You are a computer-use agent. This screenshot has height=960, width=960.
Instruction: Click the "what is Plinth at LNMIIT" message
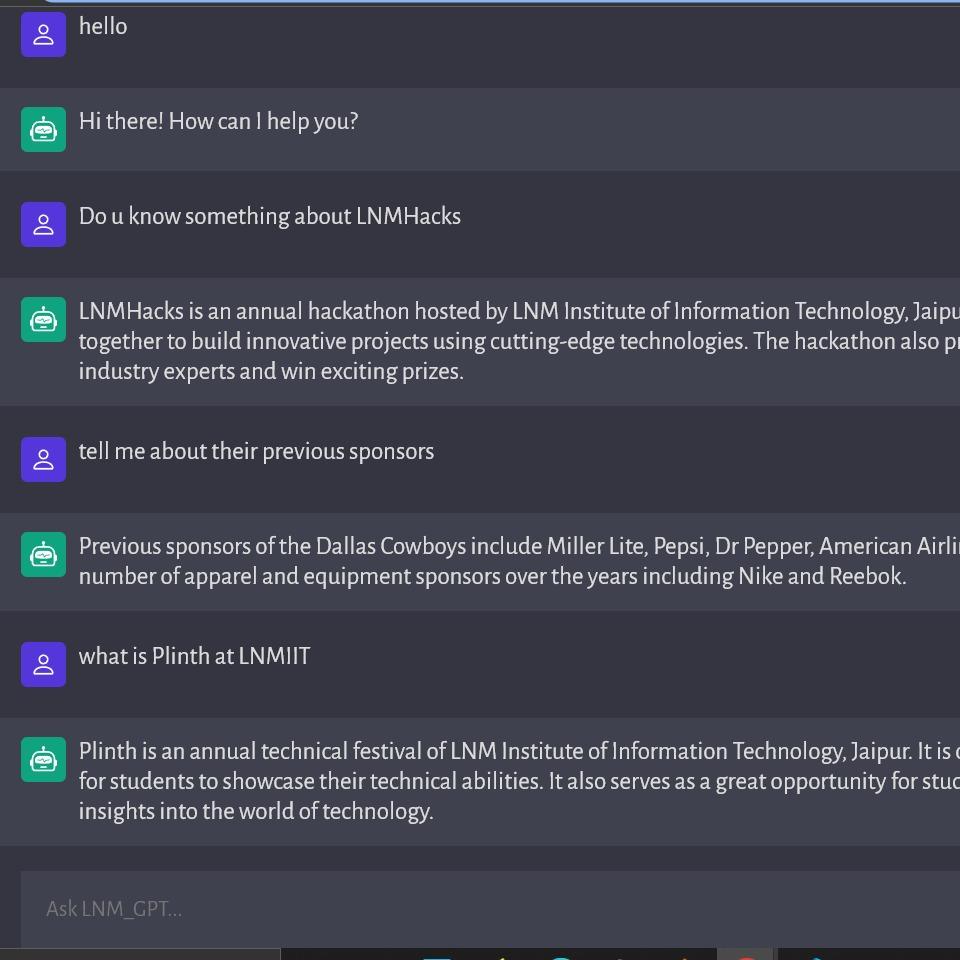point(194,656)
